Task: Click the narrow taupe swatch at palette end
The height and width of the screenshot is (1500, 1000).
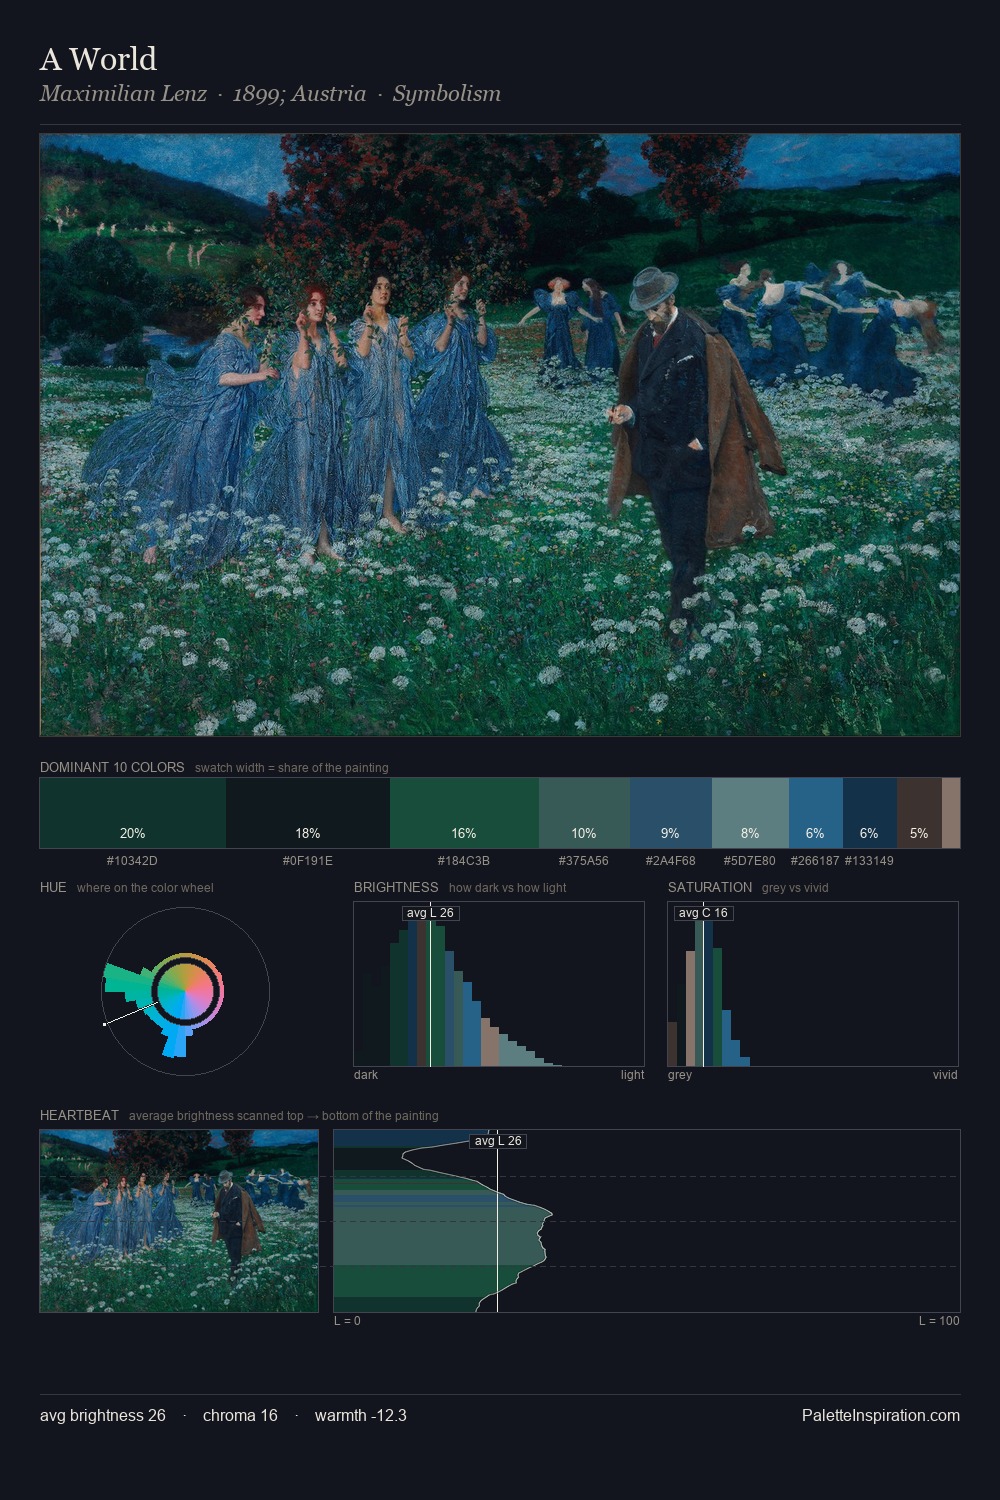Action: click(x=951, y=813)
